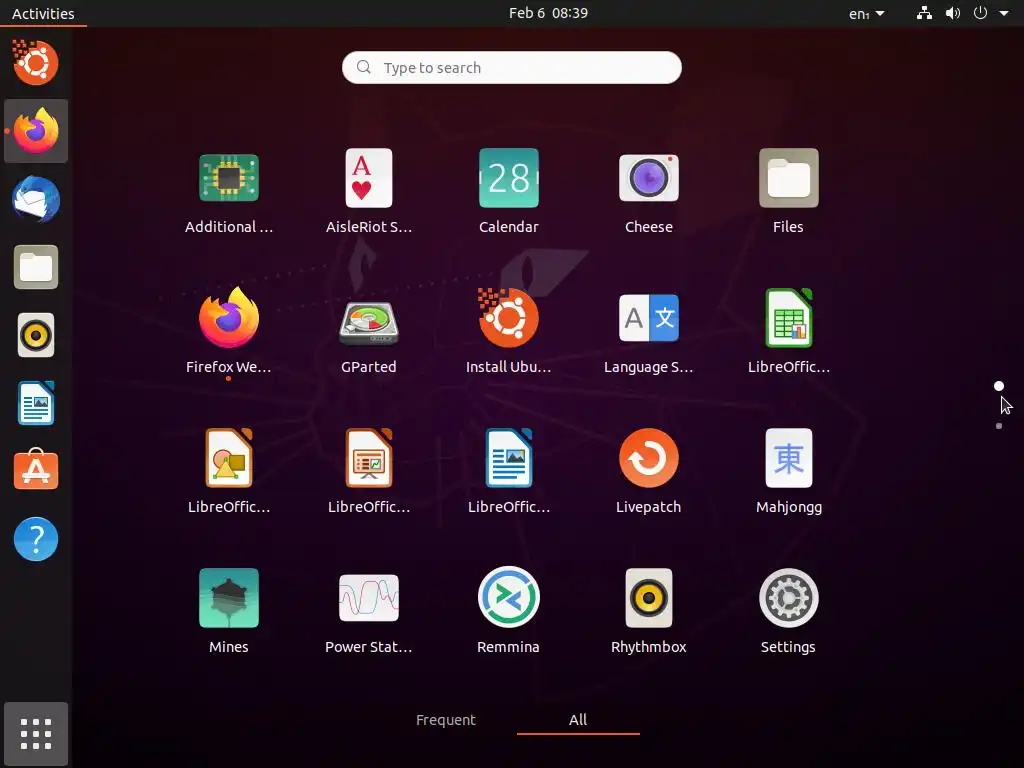The height and width of the screenshot is (768, 1024).
Task: Click the wired network status icon
Action: point(924,13)
